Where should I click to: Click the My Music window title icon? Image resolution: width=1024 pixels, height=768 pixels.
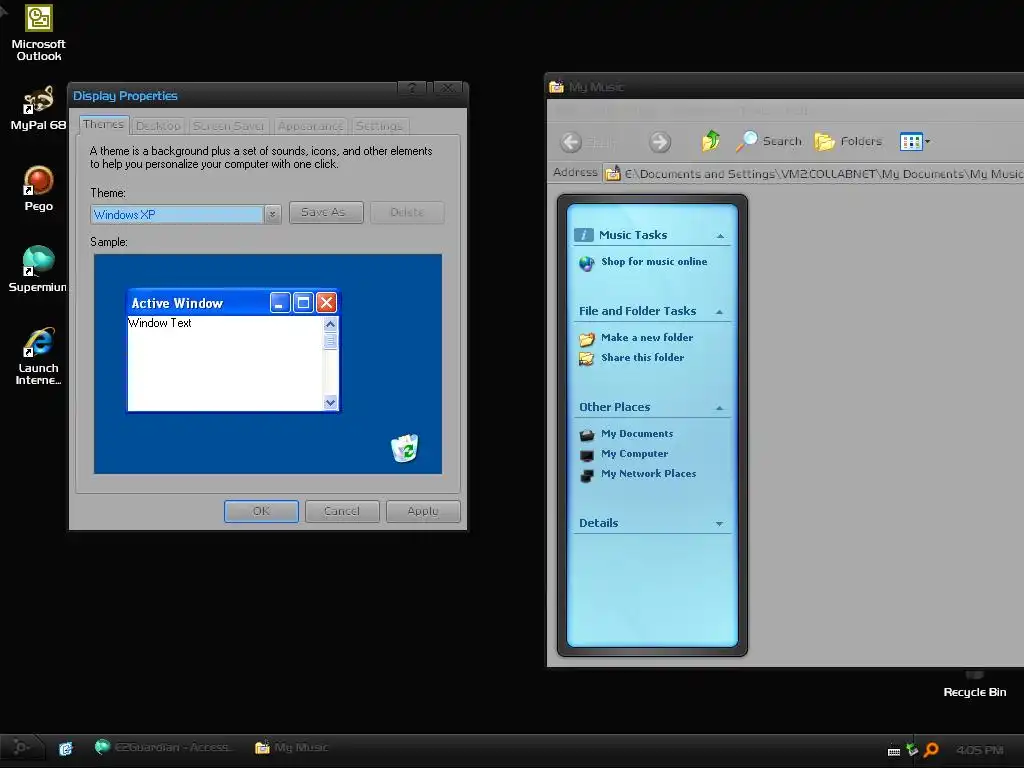tap(556, 87)
